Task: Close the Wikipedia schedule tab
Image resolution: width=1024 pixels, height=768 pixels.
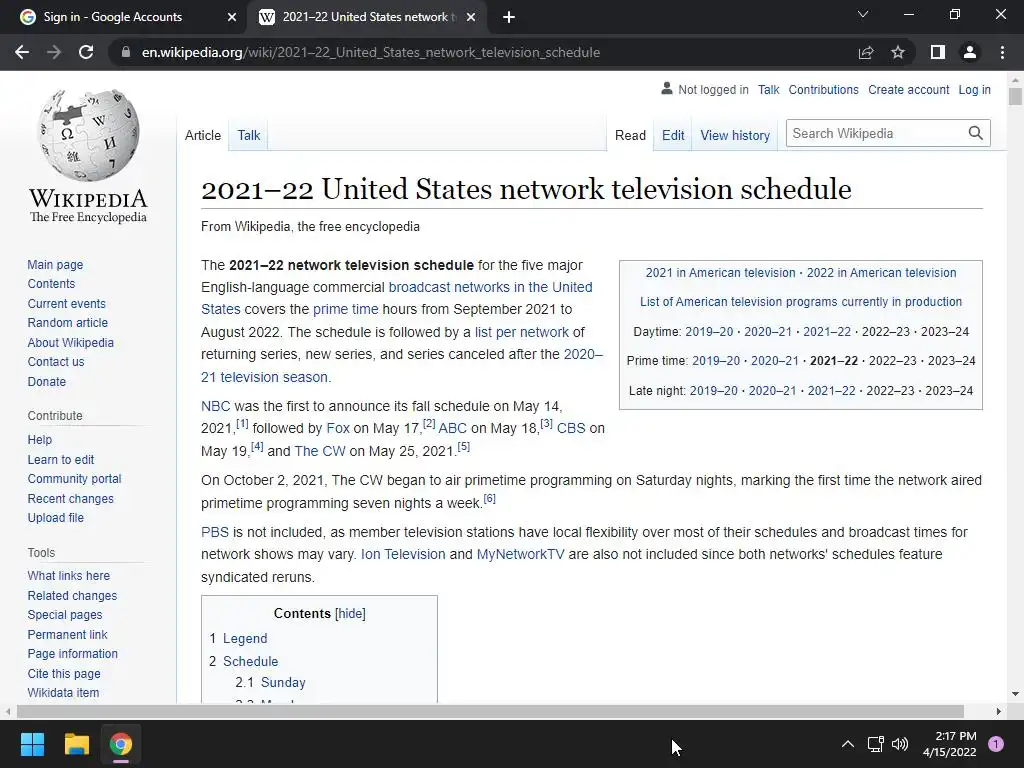Action: click(x=471, y=17)
